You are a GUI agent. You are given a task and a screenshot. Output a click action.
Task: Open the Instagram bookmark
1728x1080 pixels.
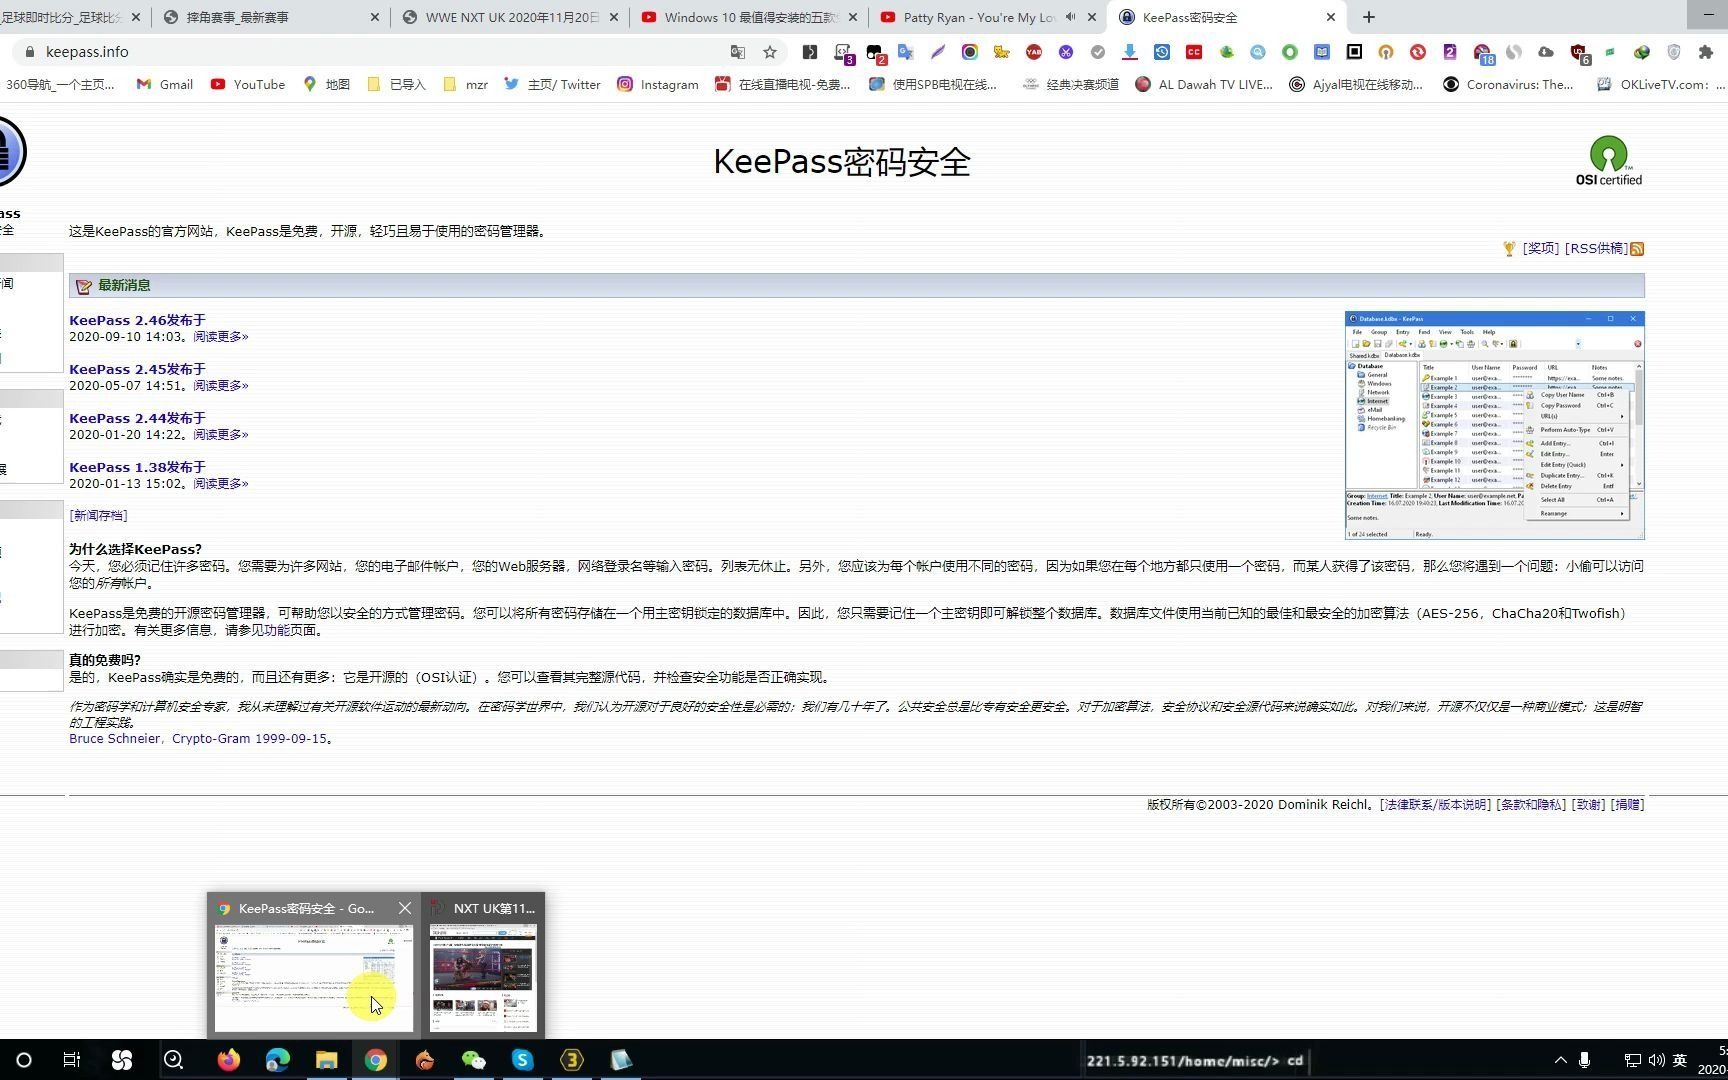(658, 84)
